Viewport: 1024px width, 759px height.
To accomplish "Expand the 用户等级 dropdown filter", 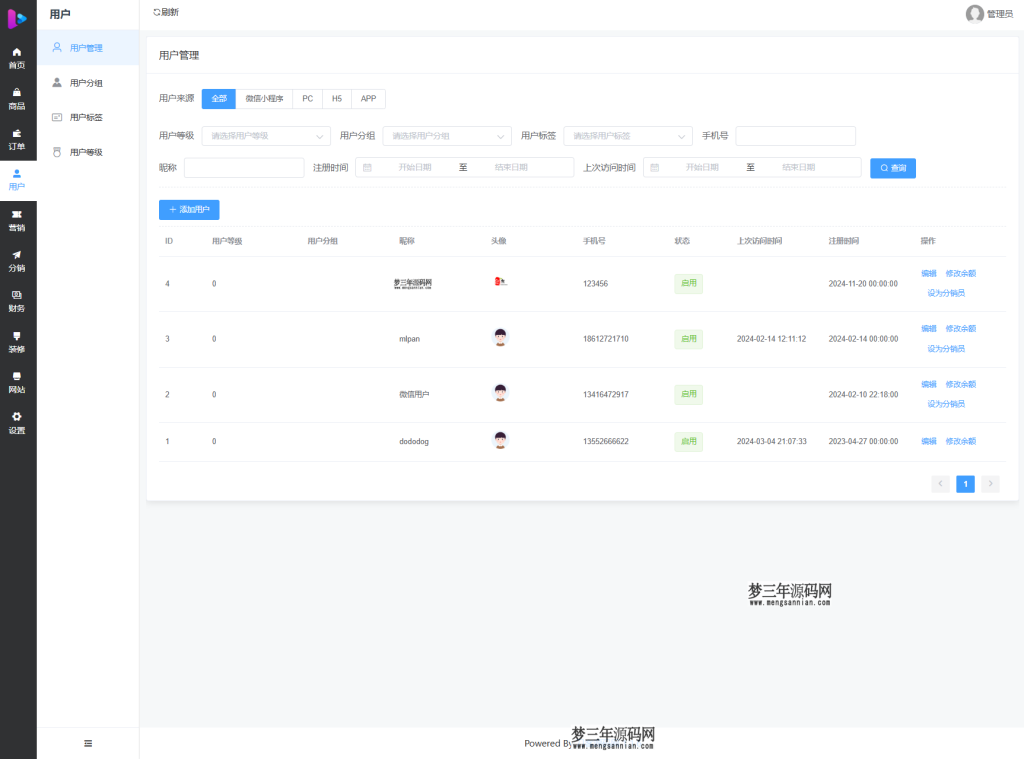I will (266, 136).
